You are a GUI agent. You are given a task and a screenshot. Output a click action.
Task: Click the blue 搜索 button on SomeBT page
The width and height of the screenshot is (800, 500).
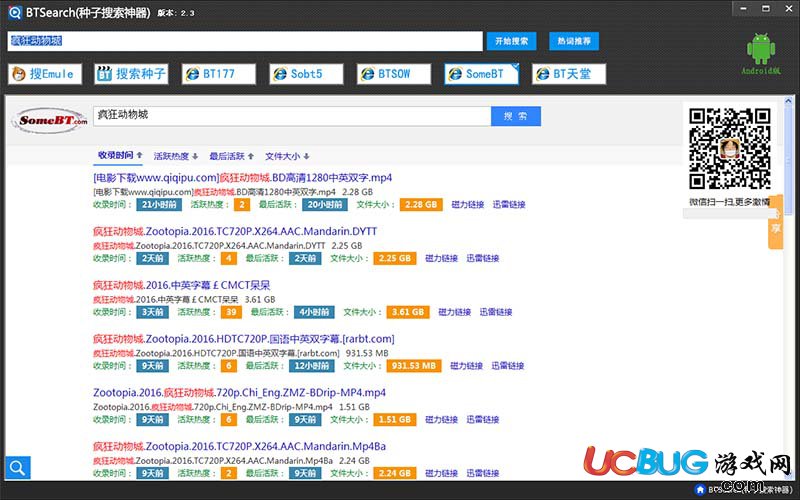[x=516, y=116]
